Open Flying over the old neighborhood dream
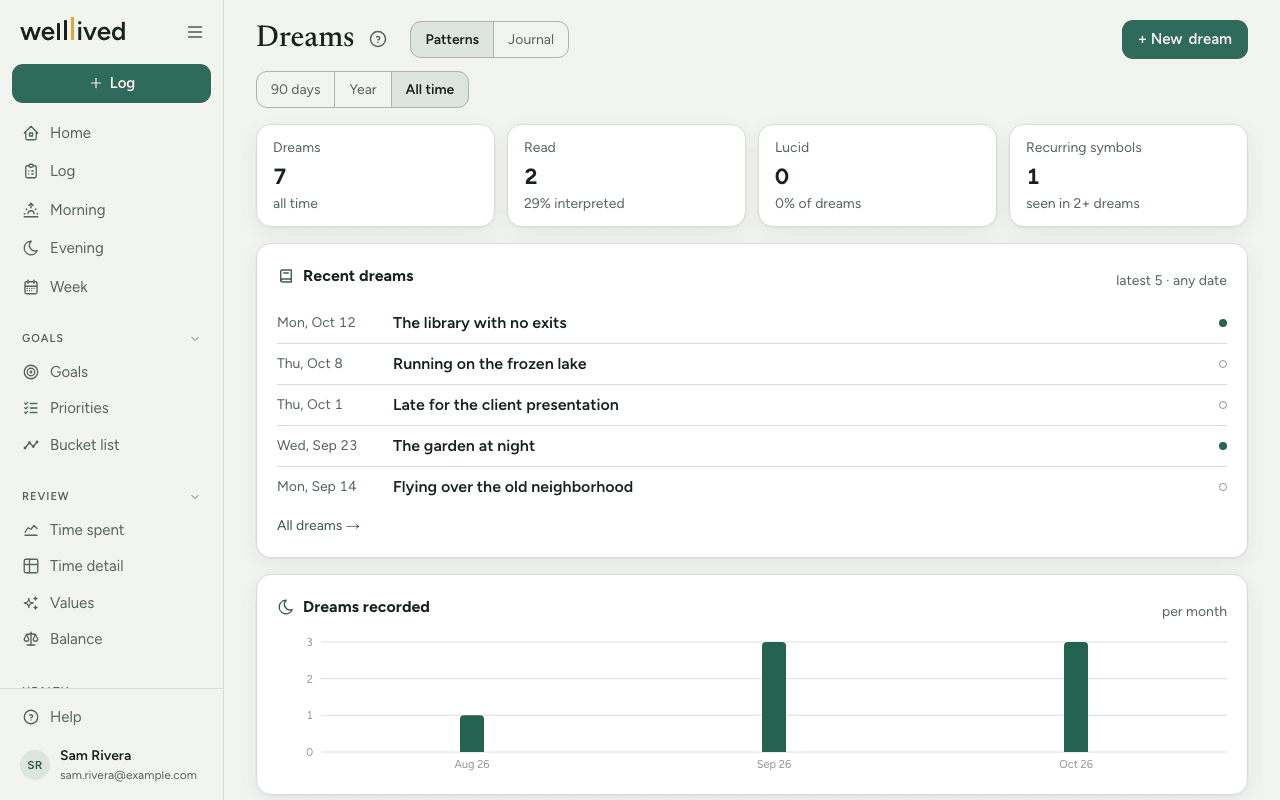This screenshot has width=1280, height=800. (752, 487)
